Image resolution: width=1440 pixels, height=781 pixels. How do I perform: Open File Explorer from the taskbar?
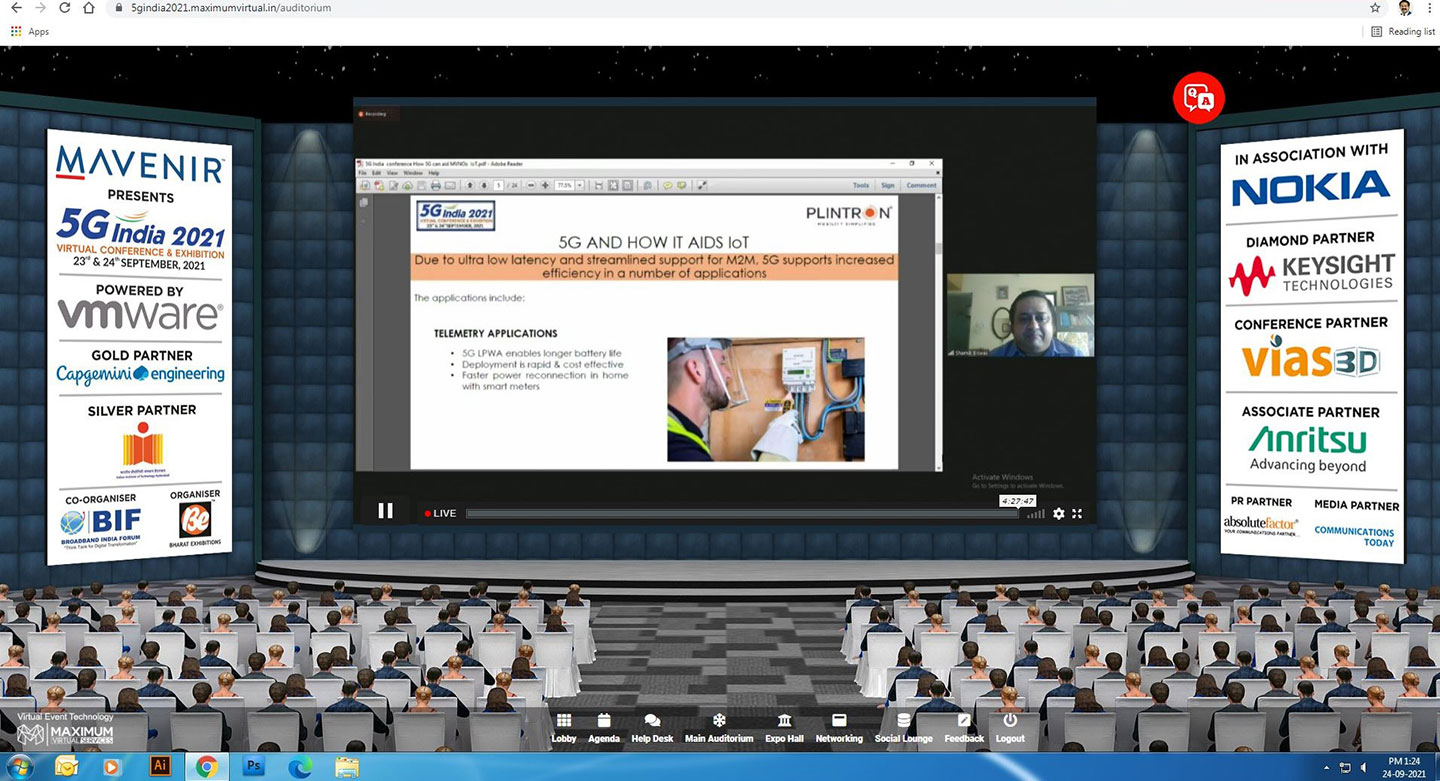(x=347, y=767)
